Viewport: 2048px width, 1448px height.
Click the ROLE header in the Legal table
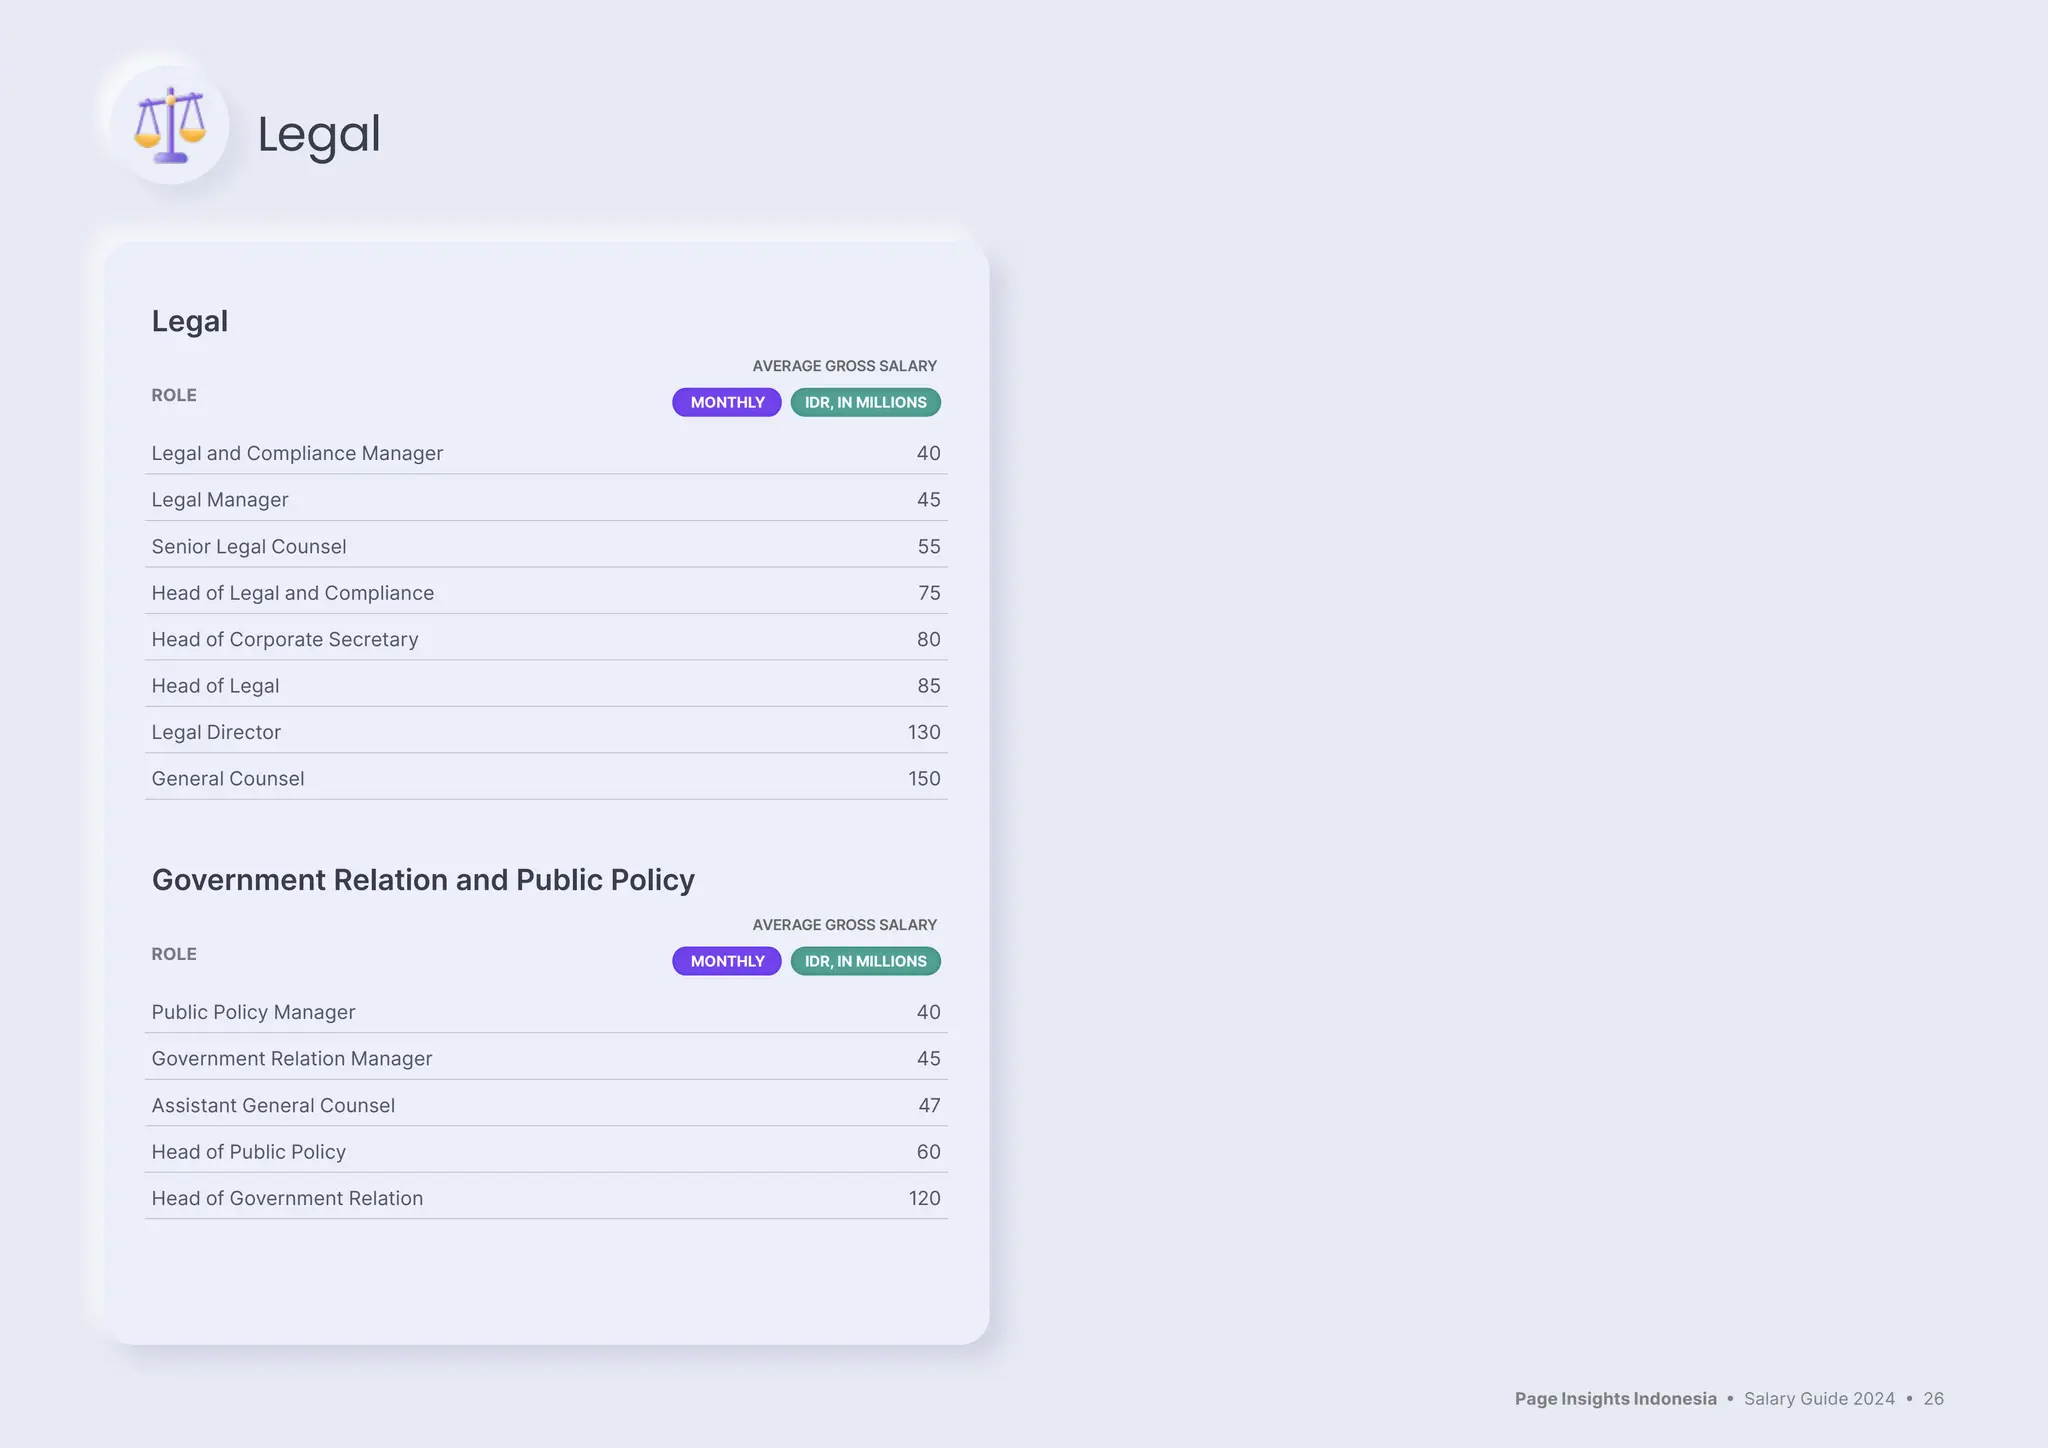click(174, 395)
